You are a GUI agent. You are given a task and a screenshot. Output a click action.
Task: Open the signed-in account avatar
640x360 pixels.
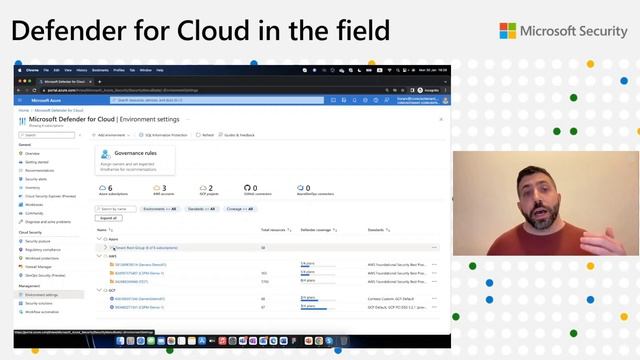(x=445, y=100)
